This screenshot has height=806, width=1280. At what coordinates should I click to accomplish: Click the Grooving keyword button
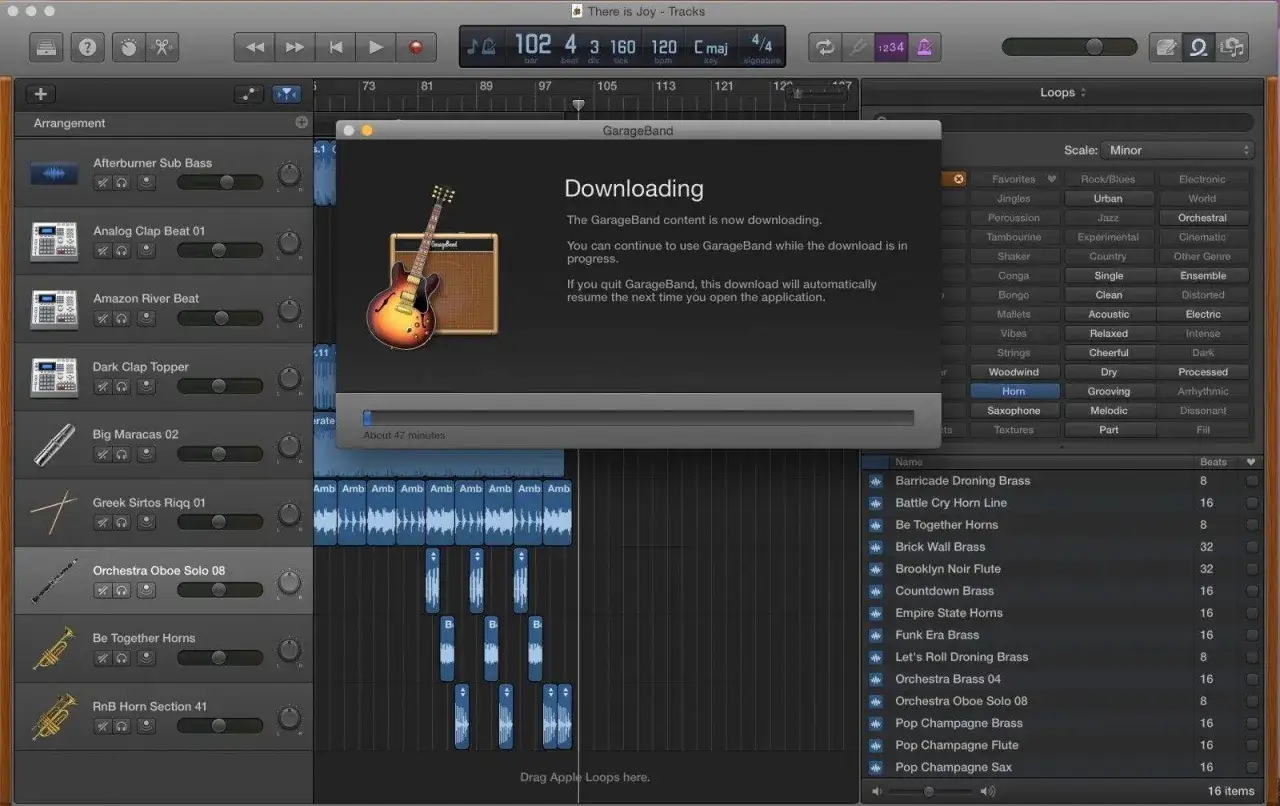tap(1108, 391)
